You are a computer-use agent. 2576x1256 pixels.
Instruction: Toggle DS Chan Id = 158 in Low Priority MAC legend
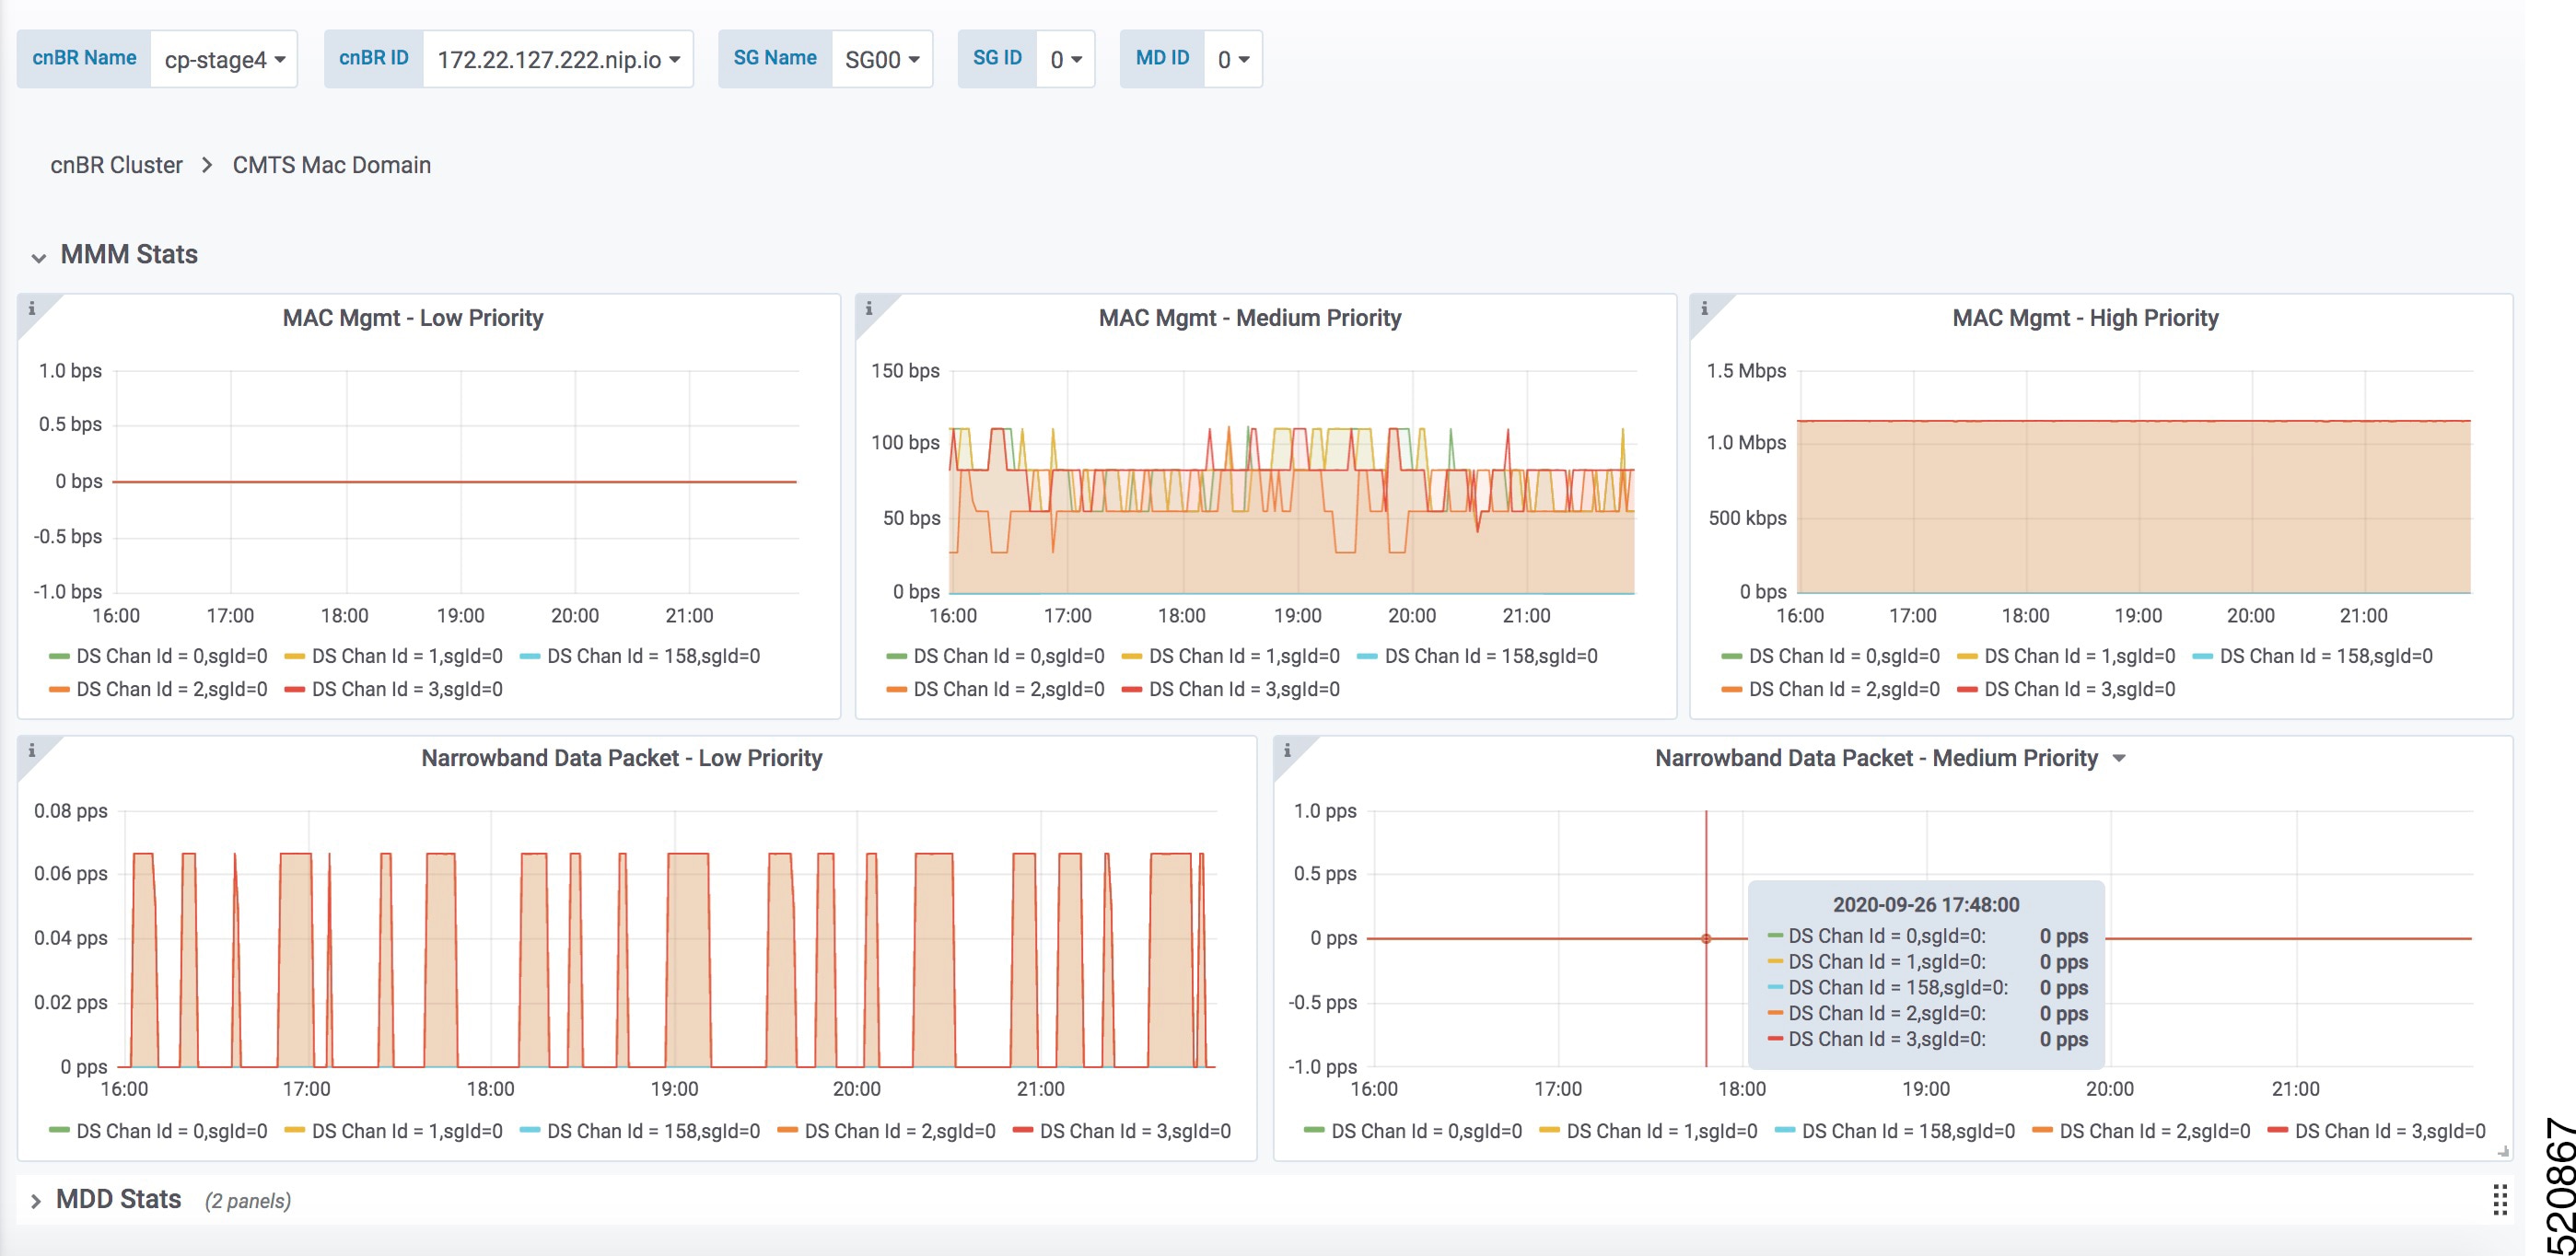tap(653, 656)
